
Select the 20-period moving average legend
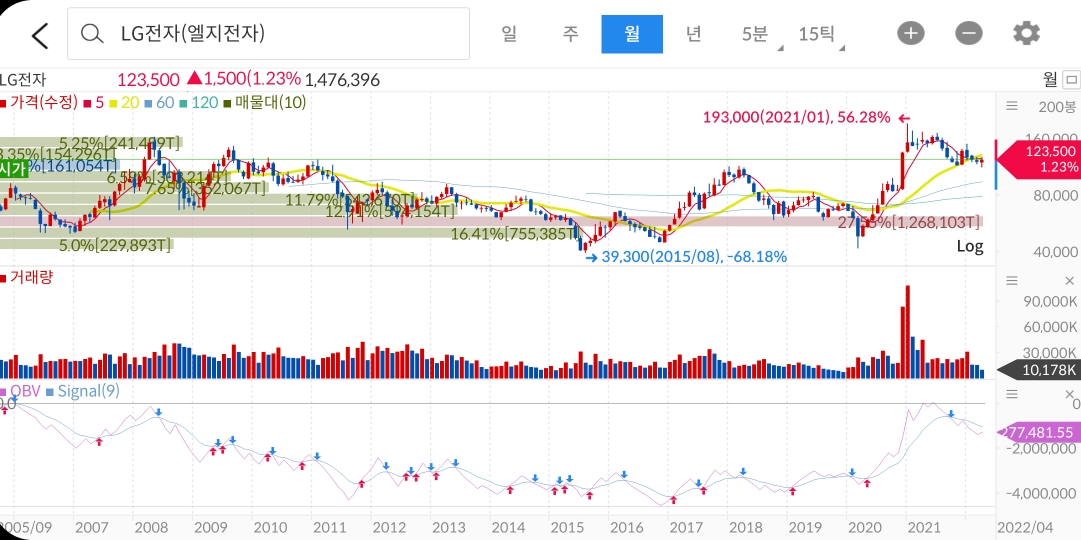[x=124, y=103]
